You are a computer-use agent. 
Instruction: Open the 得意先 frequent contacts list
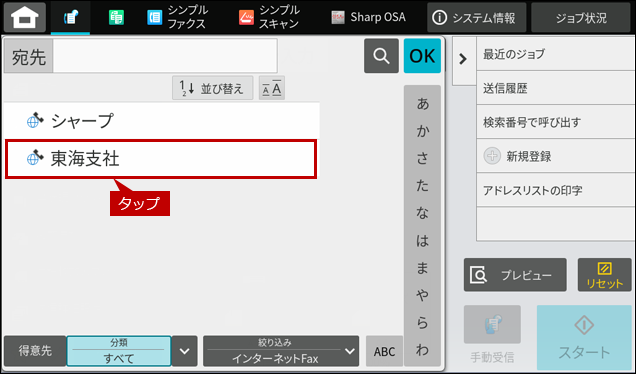click(35, 351)
